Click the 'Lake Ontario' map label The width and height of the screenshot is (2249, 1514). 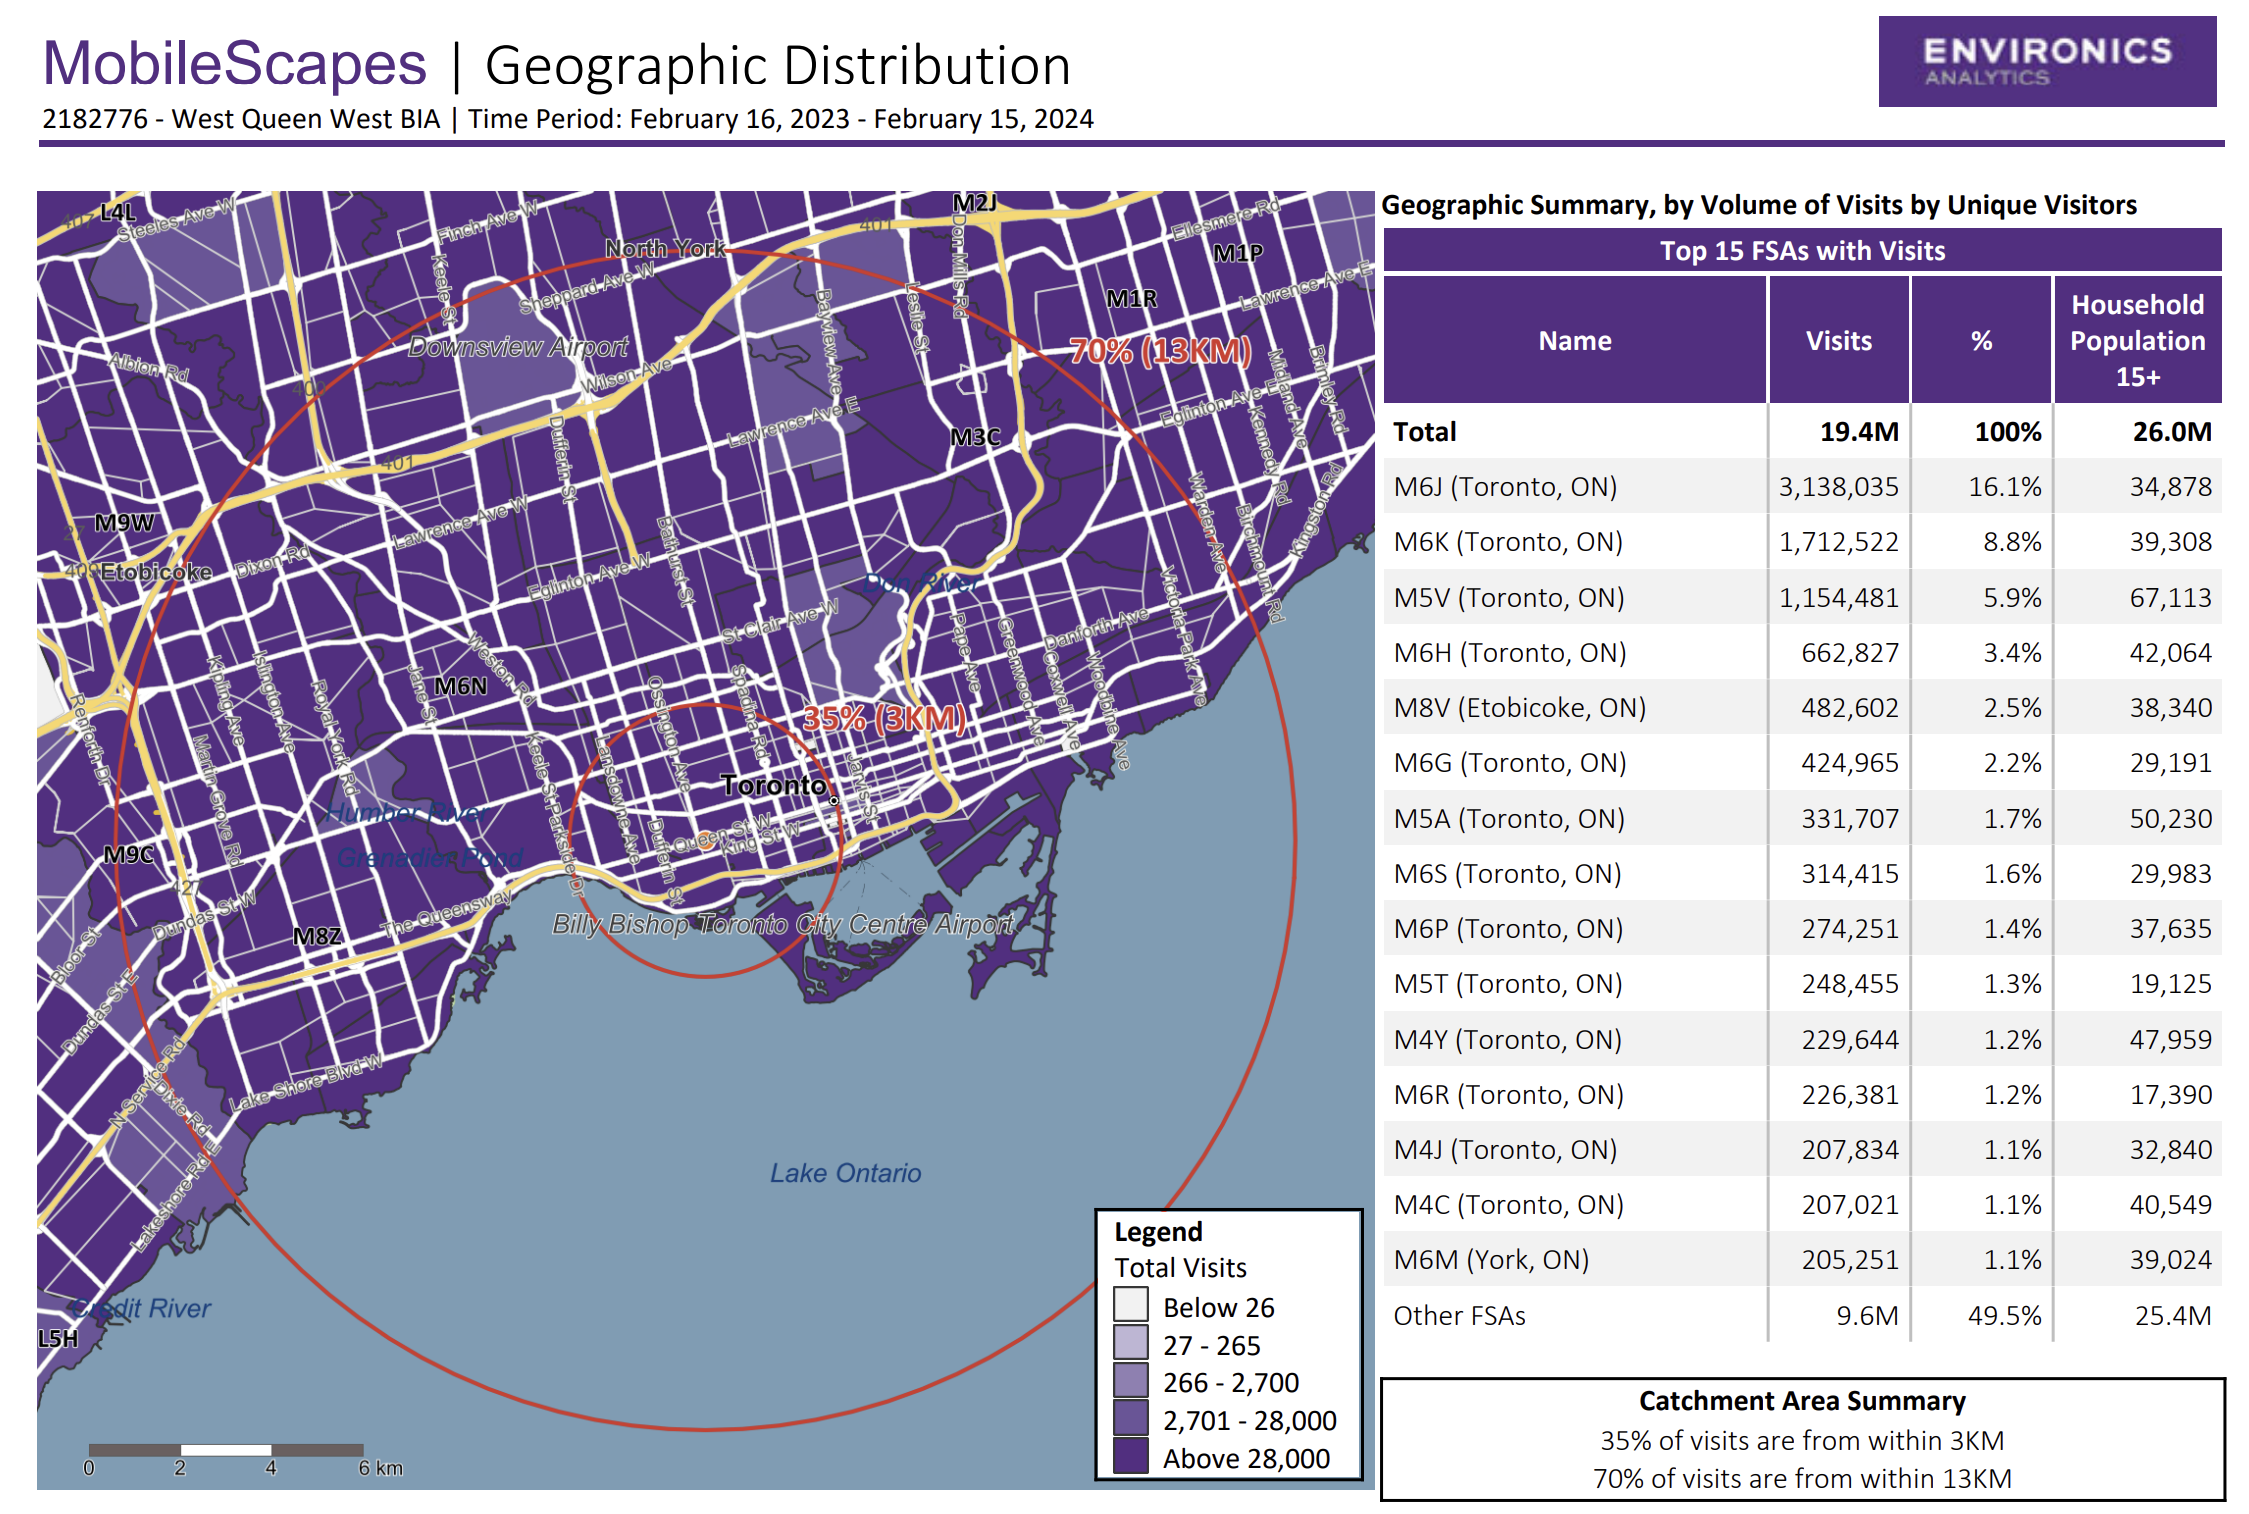[x=845, y=1173]
